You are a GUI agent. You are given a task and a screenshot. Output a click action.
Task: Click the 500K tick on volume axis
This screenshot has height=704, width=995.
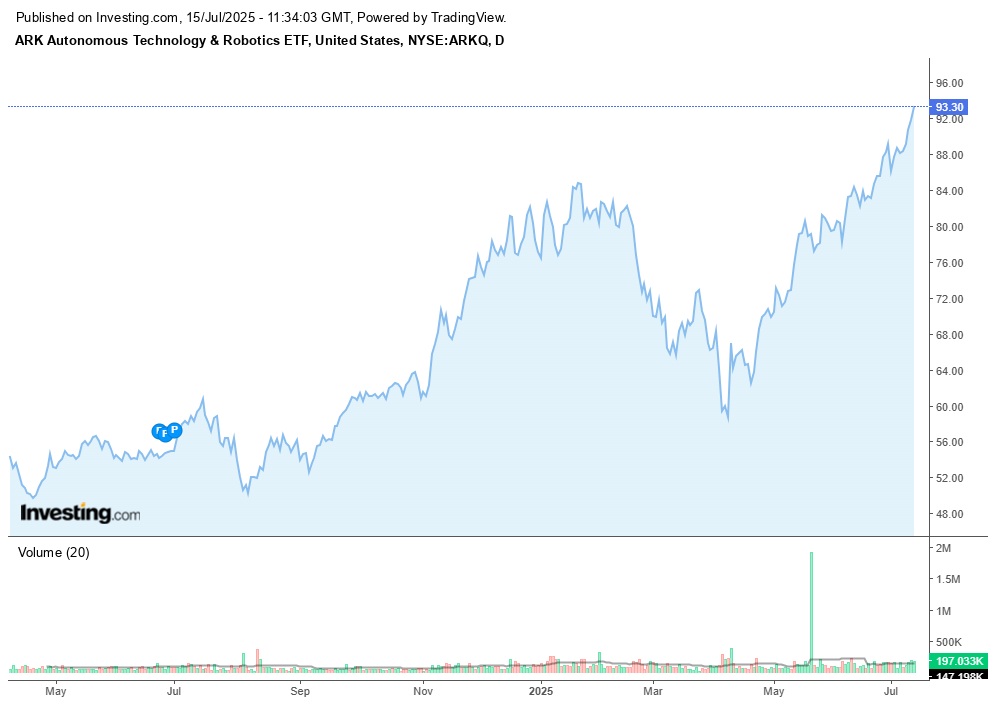tap(948, 642)
